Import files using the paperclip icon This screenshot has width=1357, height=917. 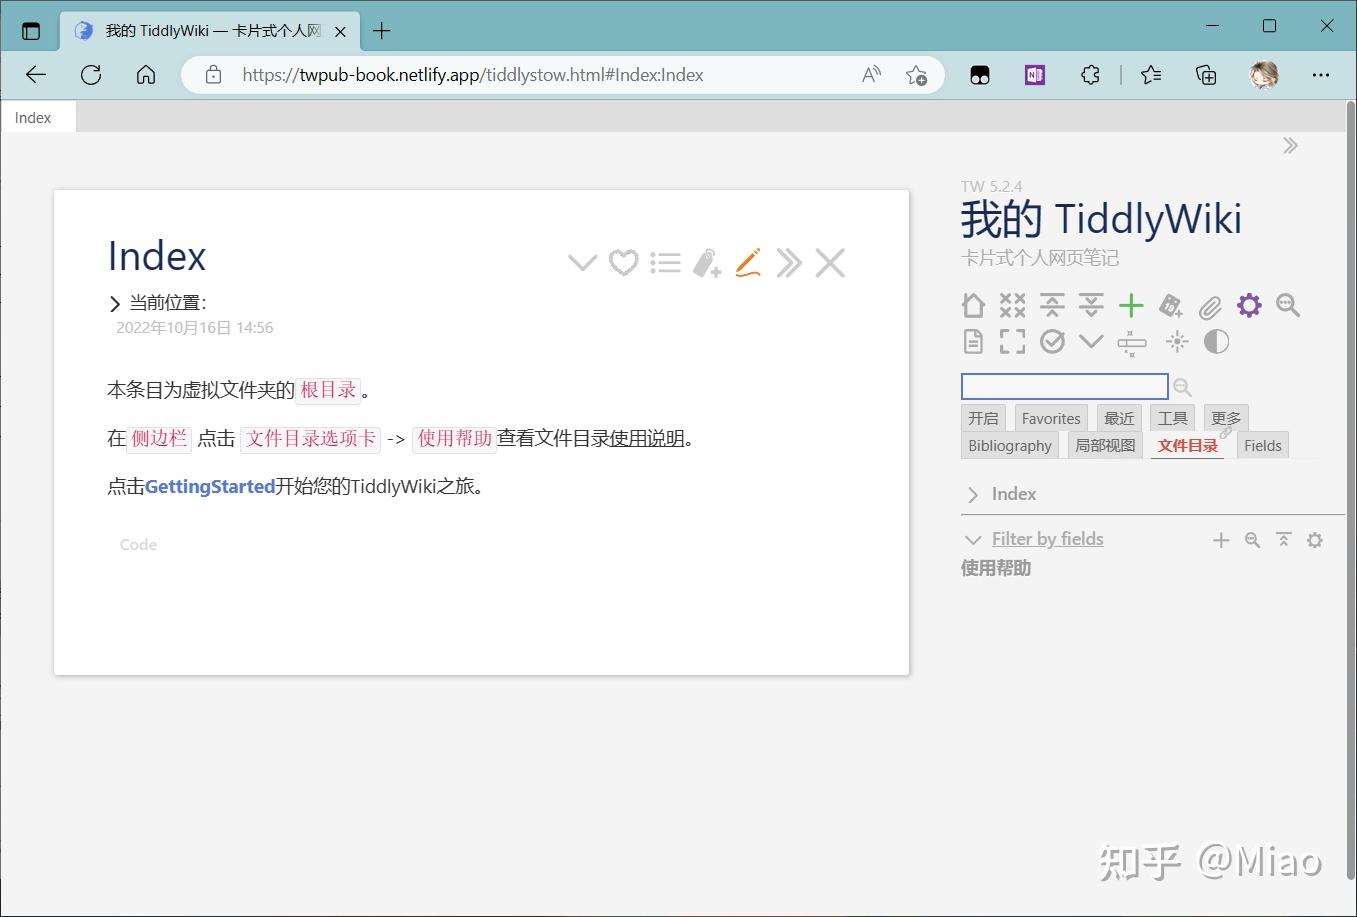tap(1210, 306)
